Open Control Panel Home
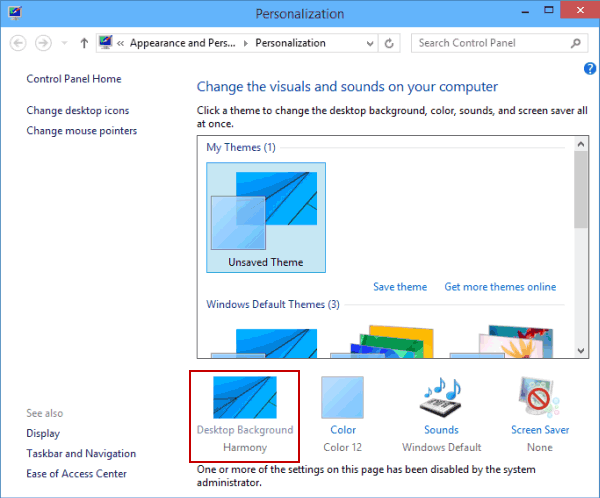 click(x=74, y=79)
